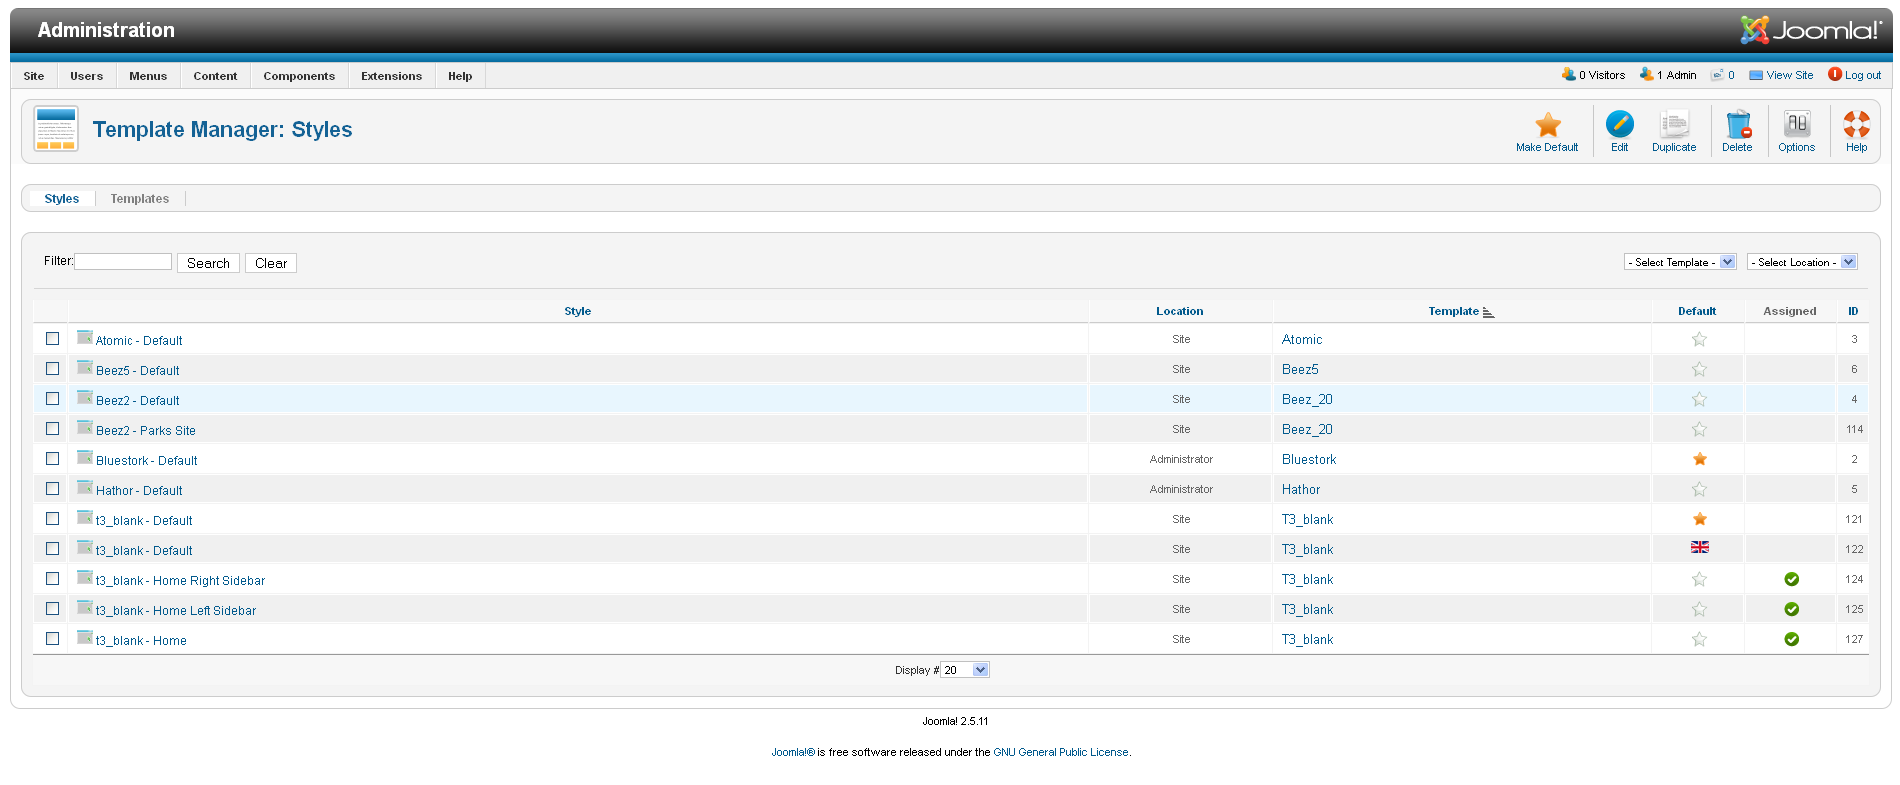1900x785 pixels.
Task: Click the Edit toolbar icon
Action: tap(1619, 125)
